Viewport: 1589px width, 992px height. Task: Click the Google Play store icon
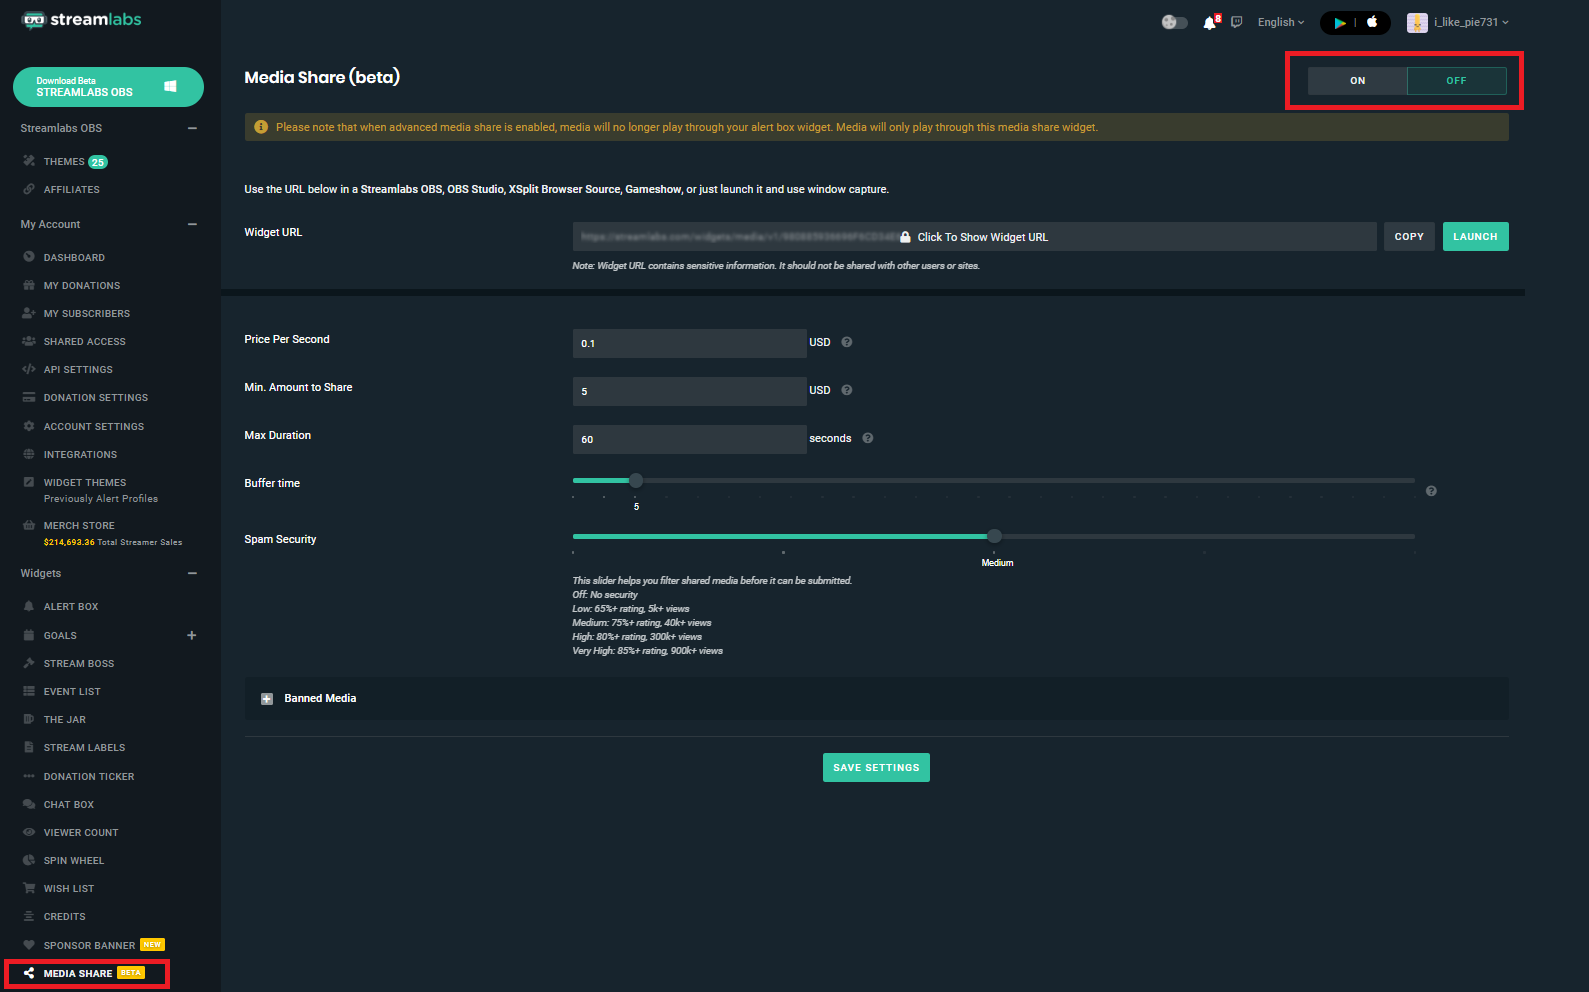coord(1339,22)
